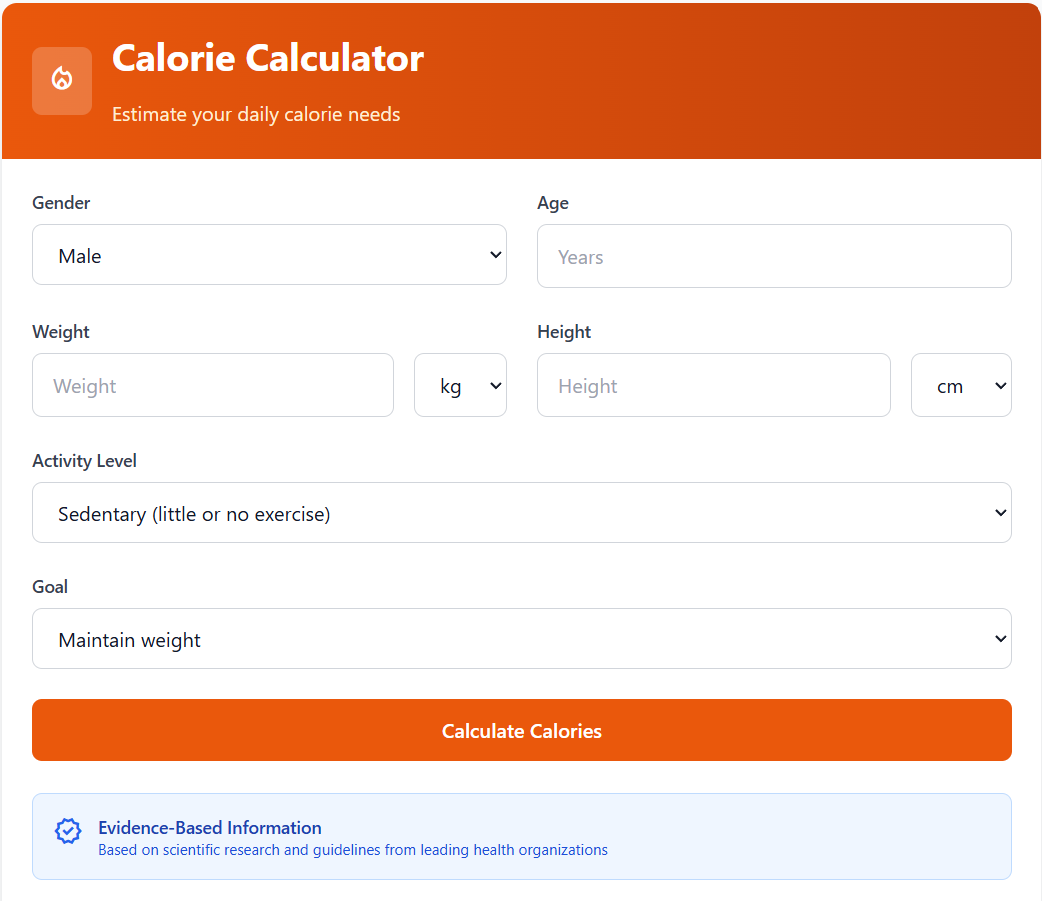Click the Weight input field
Screen dimensions: 1042x901
coord(212,385)
